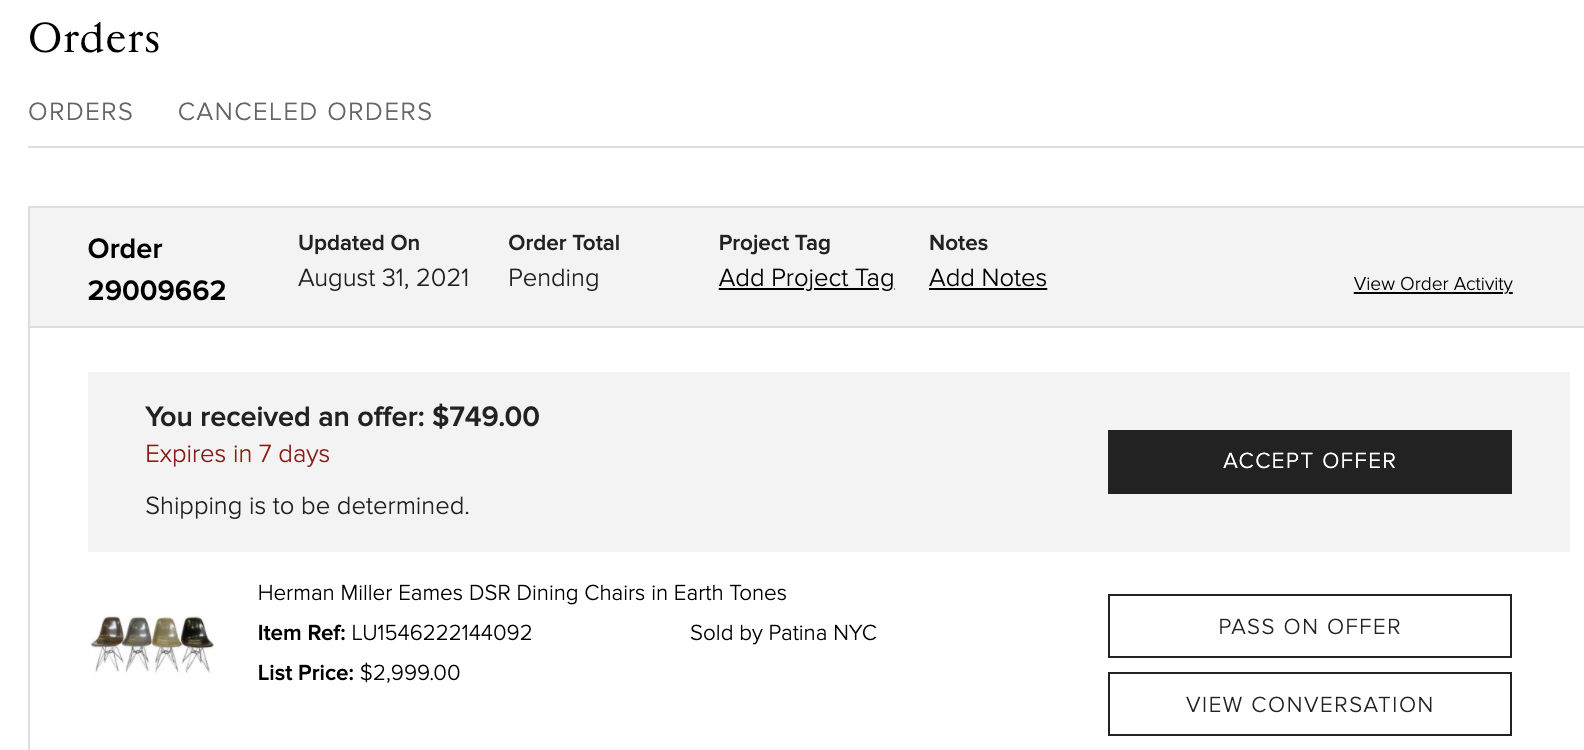Pass on the offer
This screenshot has width=1584, height=750.
[1310, 626]
